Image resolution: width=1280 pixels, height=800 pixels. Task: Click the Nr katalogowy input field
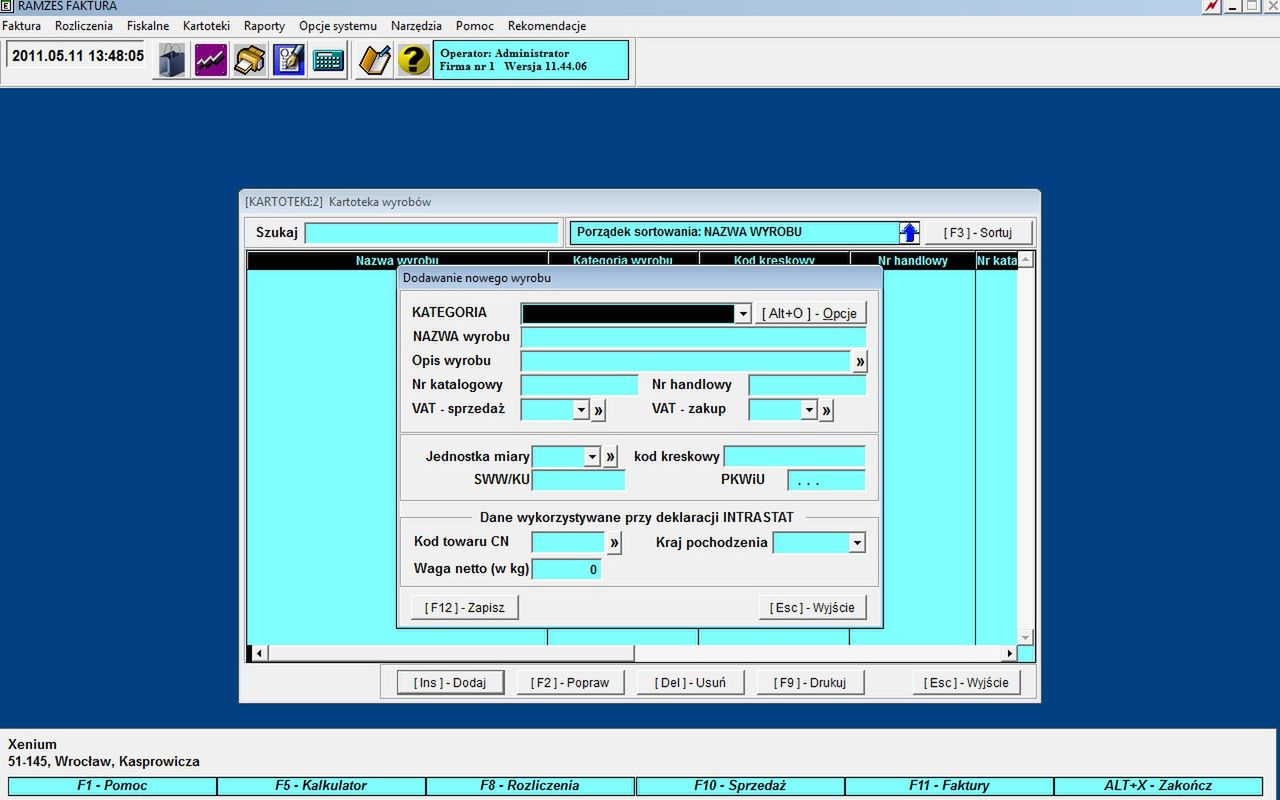pos(579,385)
